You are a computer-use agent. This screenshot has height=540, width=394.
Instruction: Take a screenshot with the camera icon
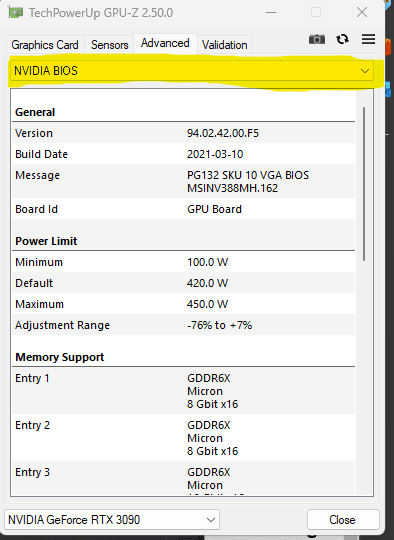pyautogui.click(x=317, y=39)
